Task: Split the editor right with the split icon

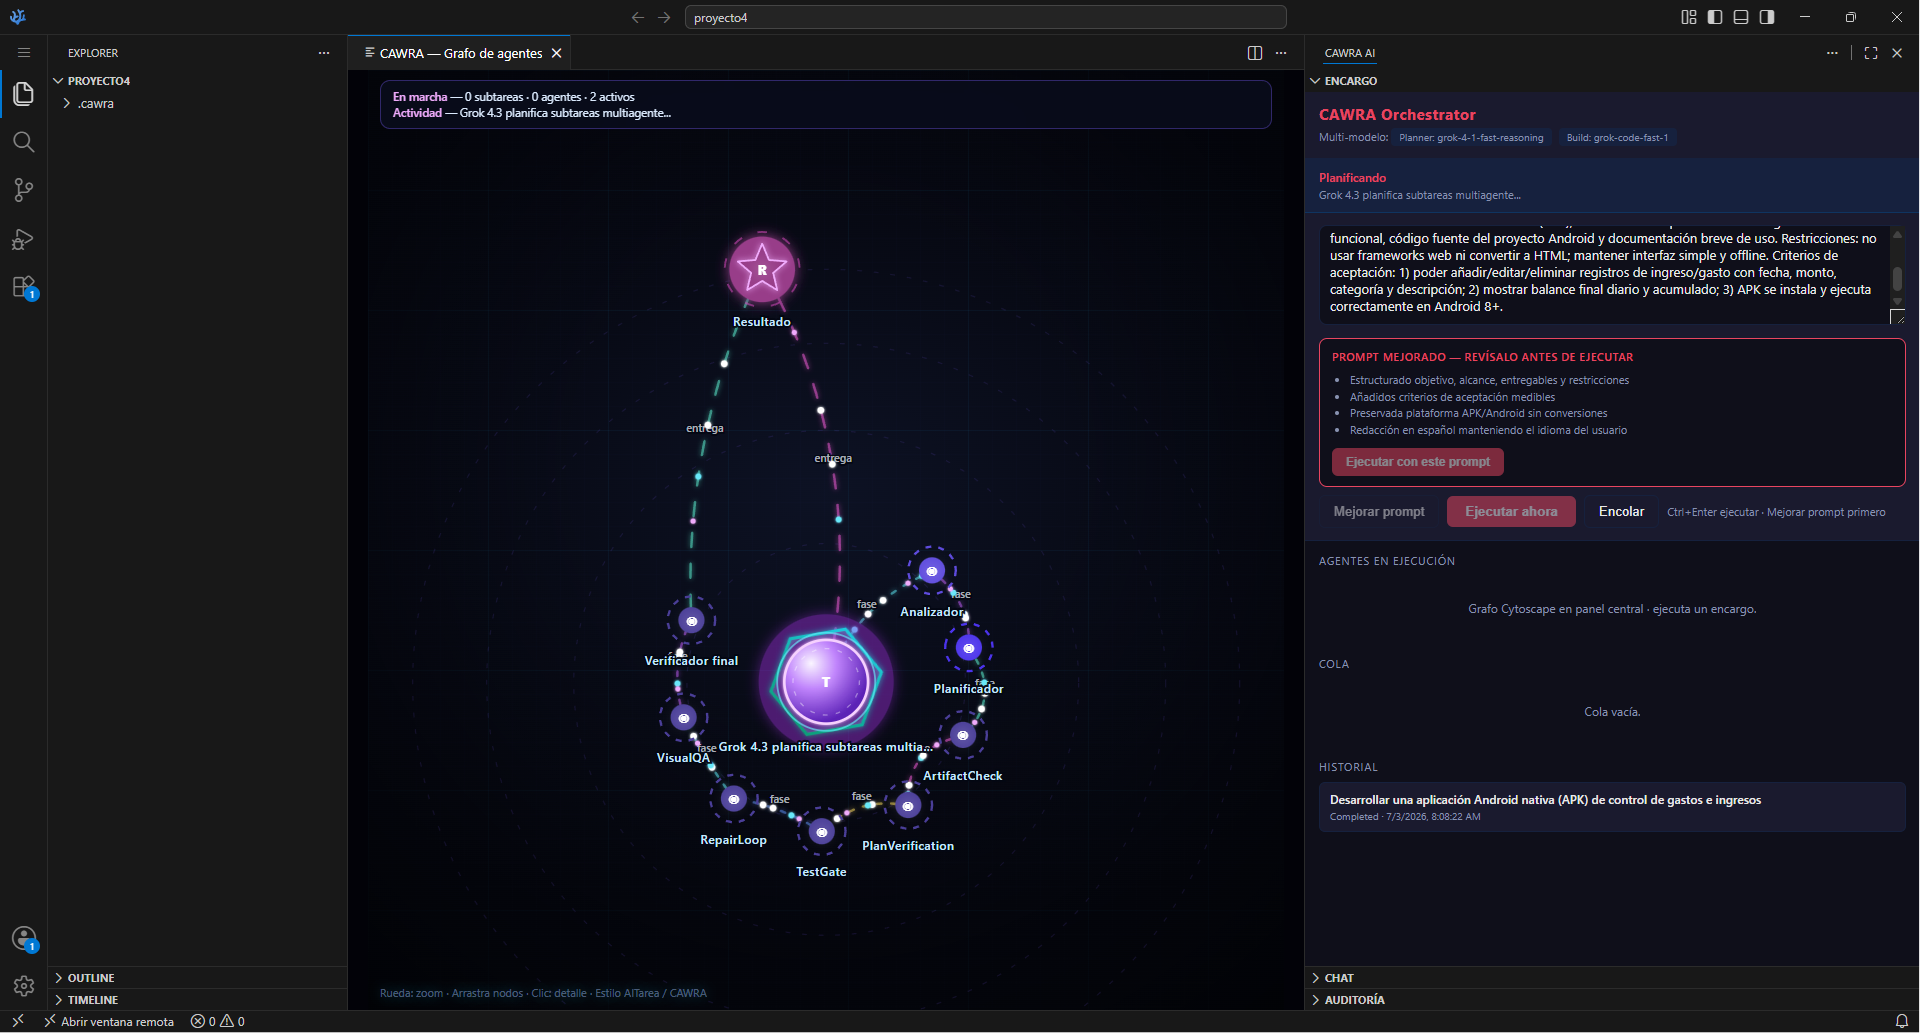Action: pos(1255,53)
